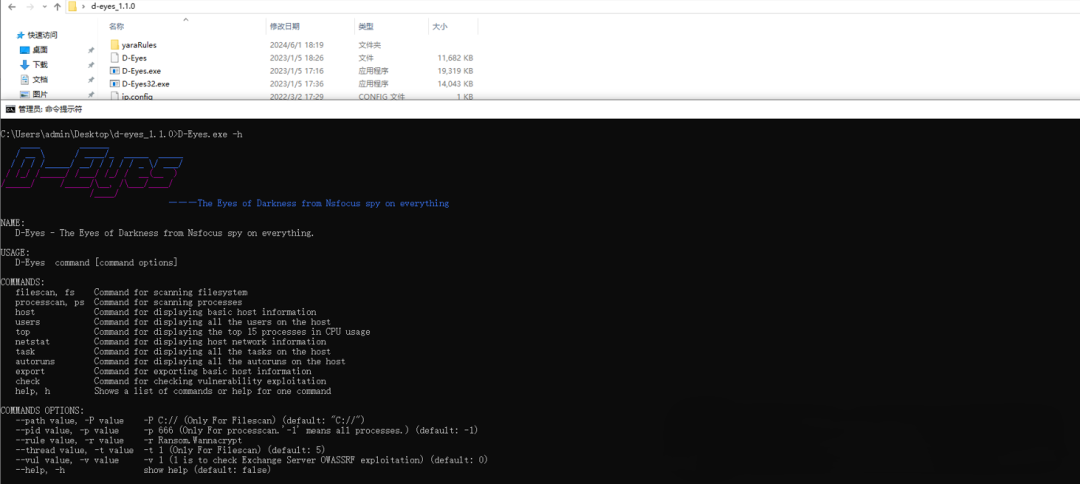Click the D-Eyes.exe application icon
This screenshot has width=1080, height=484.
(115, 71)
